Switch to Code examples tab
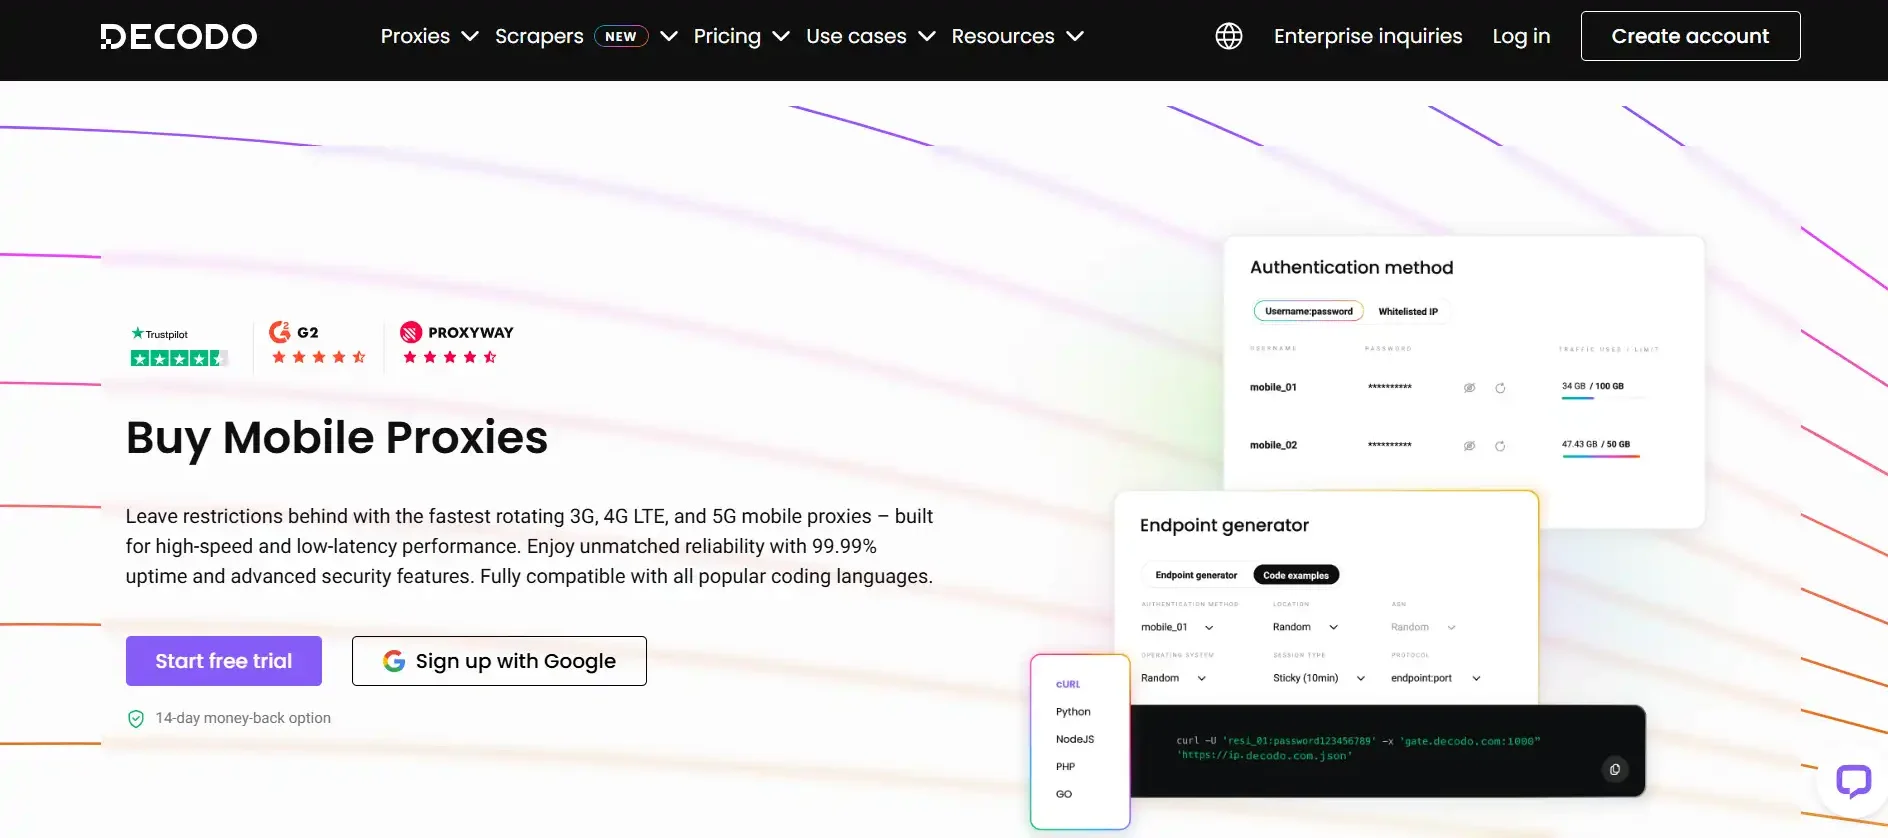Image resolution: width=1888 pixels, height=838 pixels. click(1296, 575)
